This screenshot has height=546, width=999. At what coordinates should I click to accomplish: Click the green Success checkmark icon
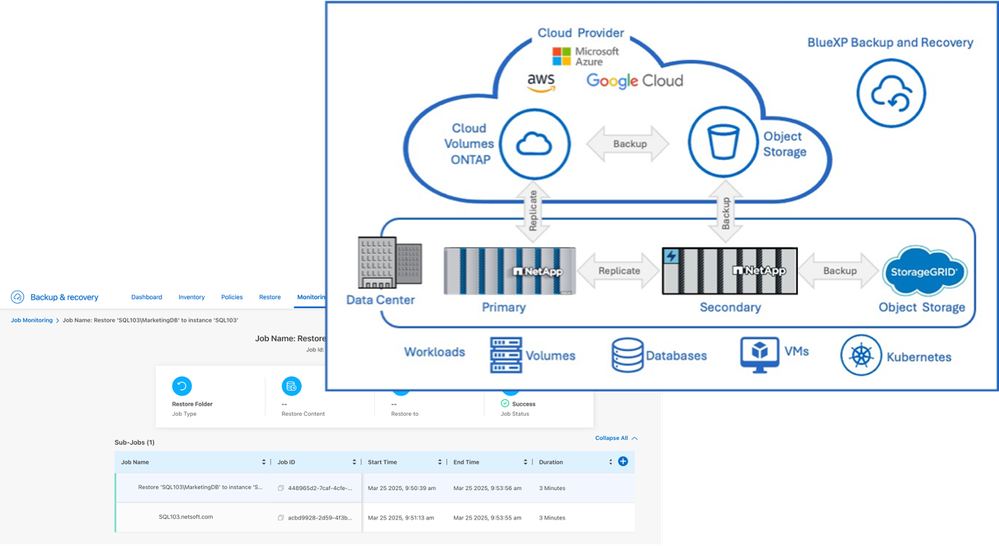pos(505,403)
